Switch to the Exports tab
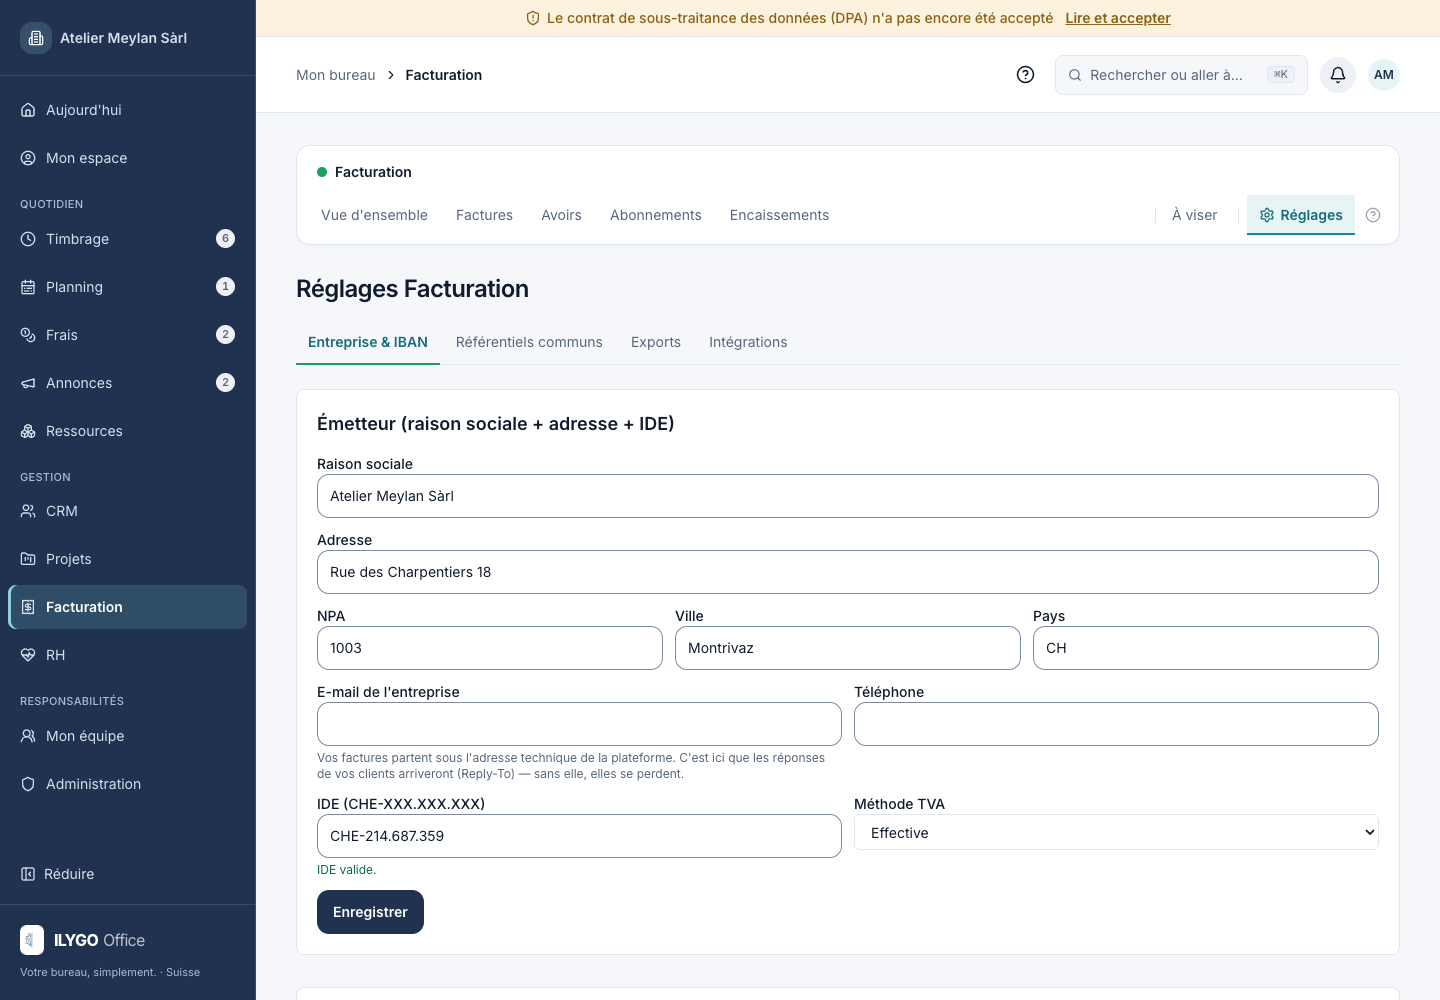Screen dimensions: 1440x1000 (656, 342)
